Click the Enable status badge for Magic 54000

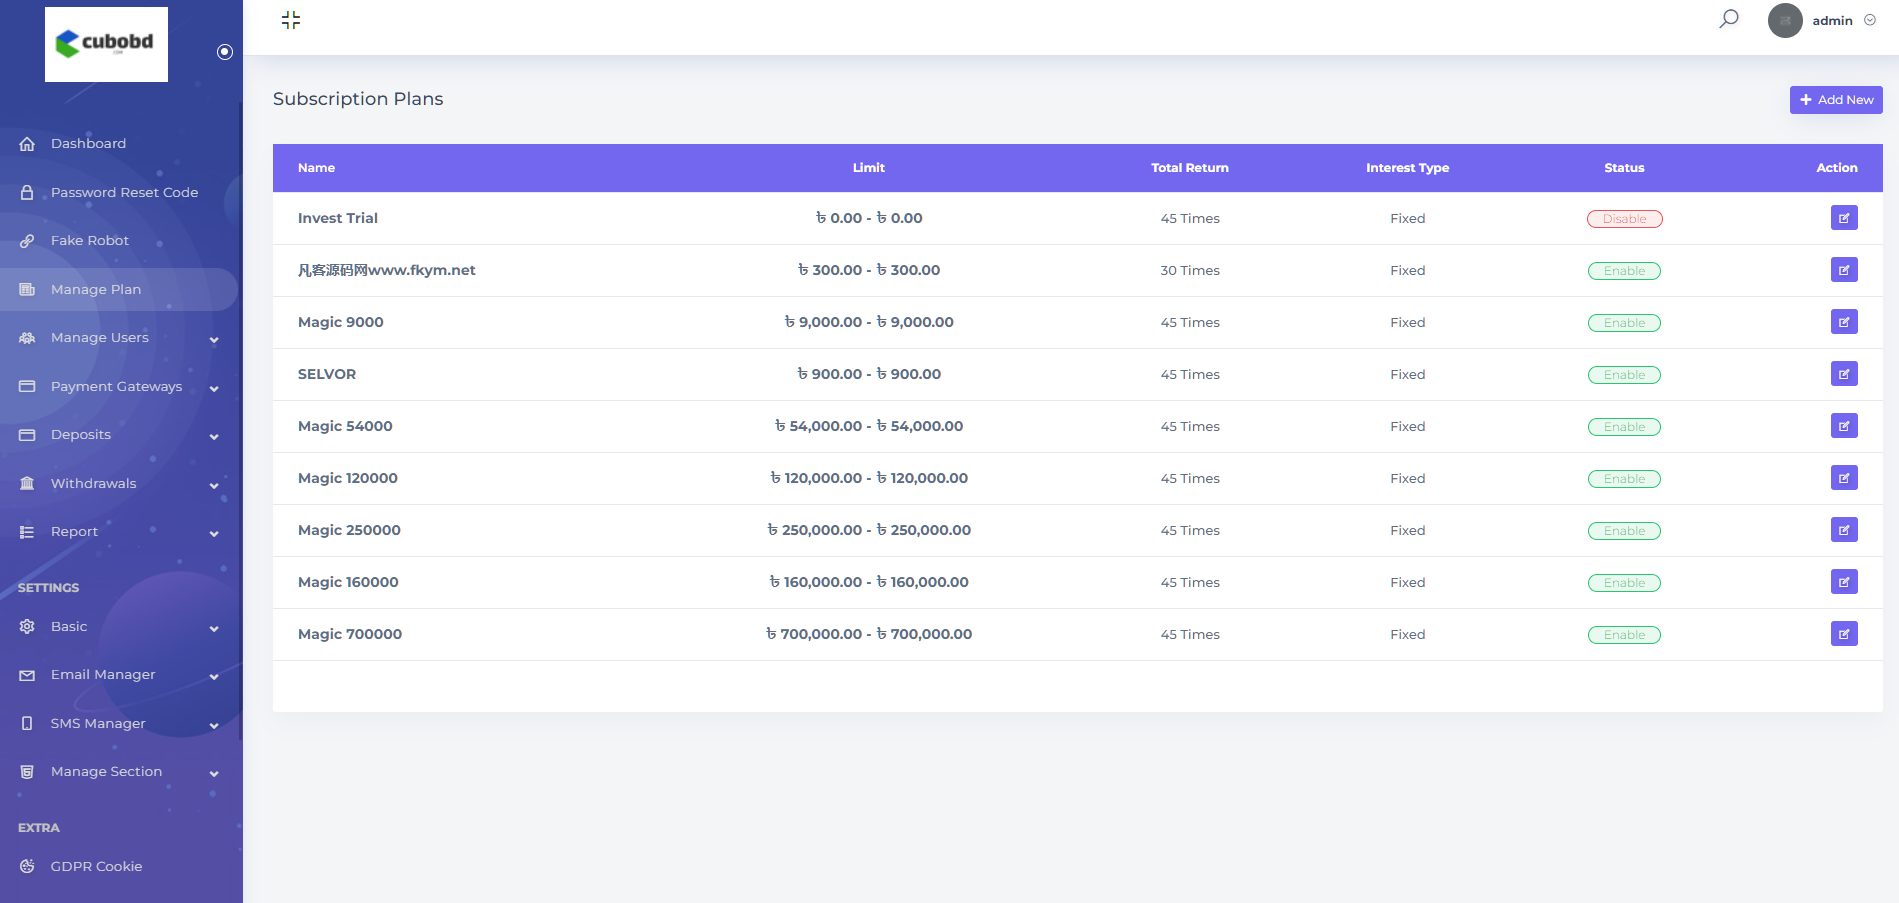pos(1624,427)
